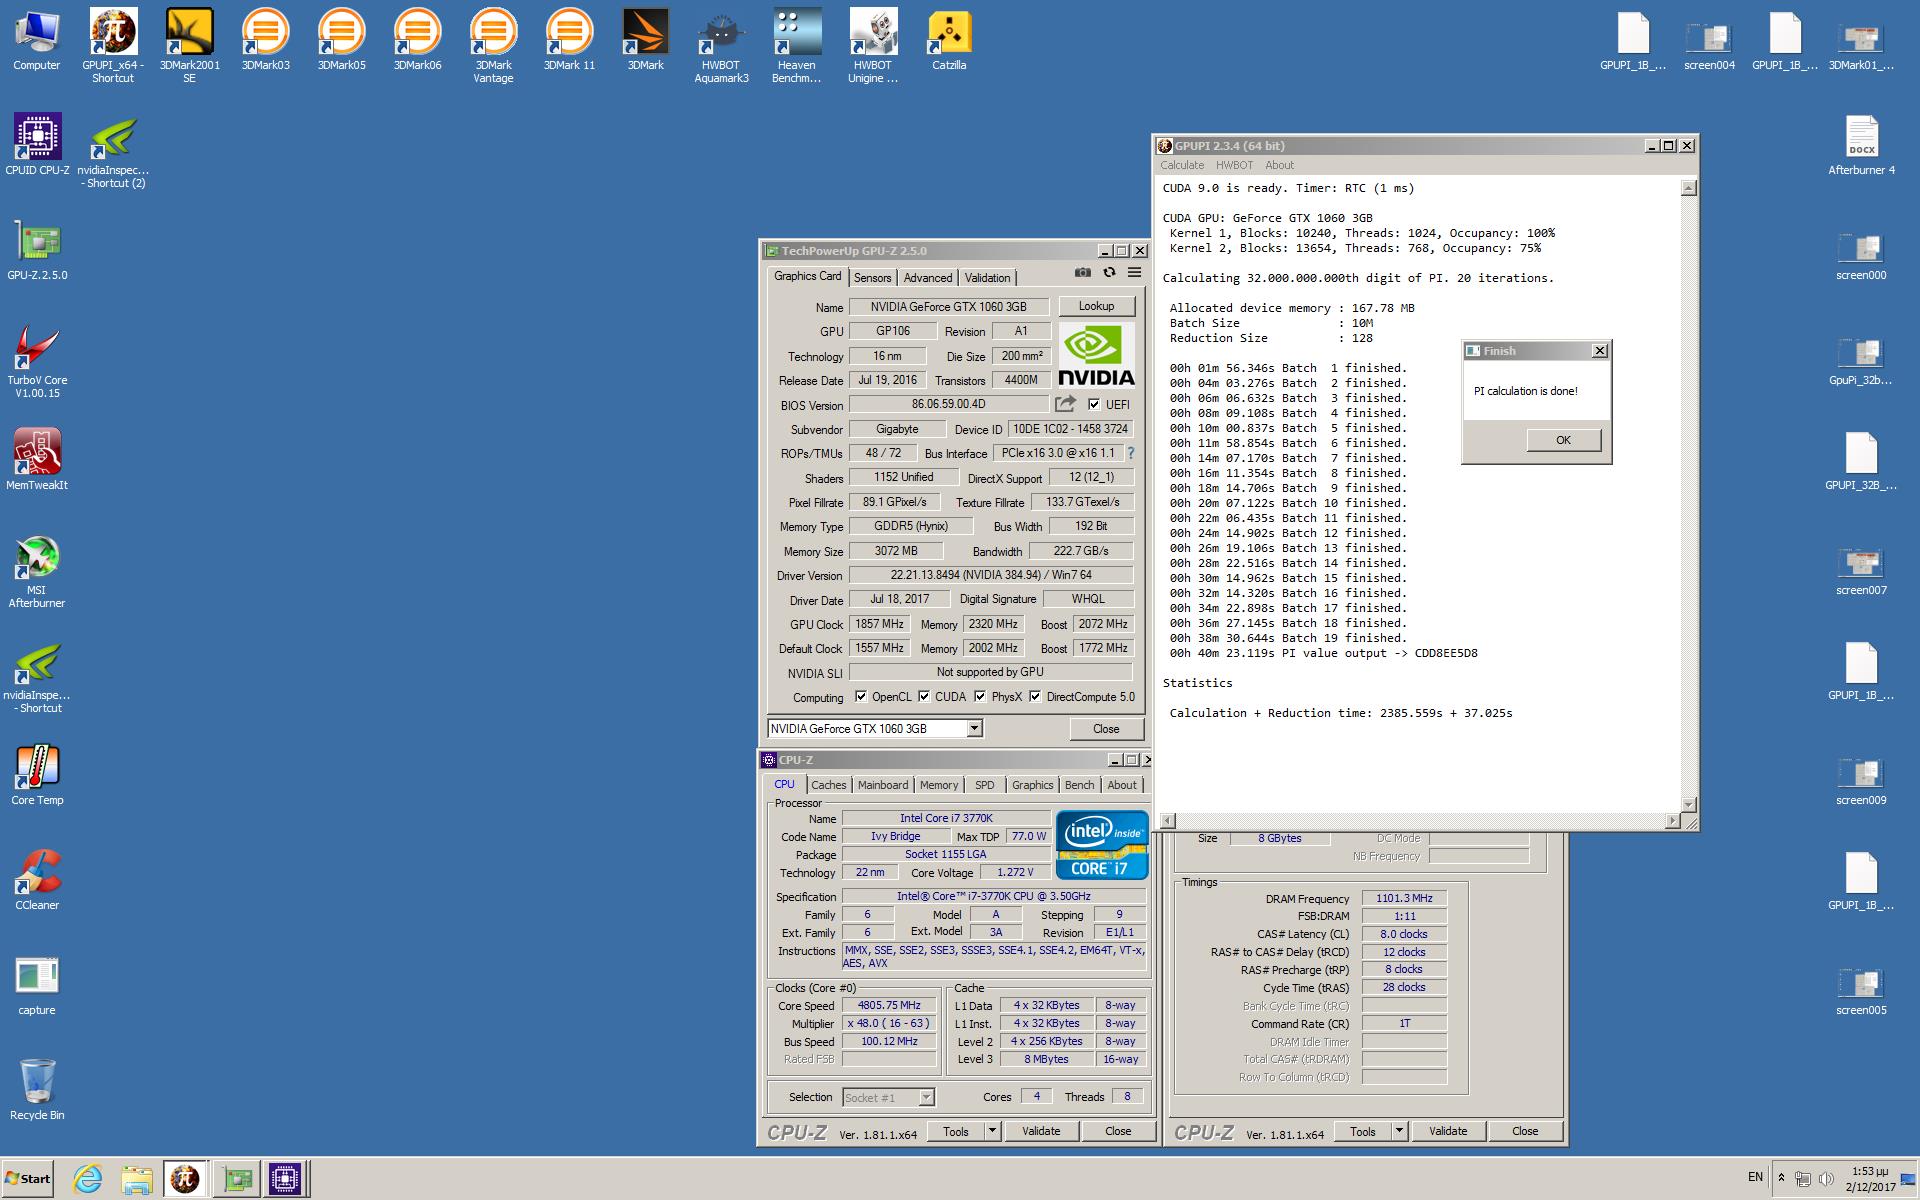Viewport: 1920px width, 1200px height.
Task: Toggle the DirectCompute 5.0 checkbox
Action: coord(1035,697)
